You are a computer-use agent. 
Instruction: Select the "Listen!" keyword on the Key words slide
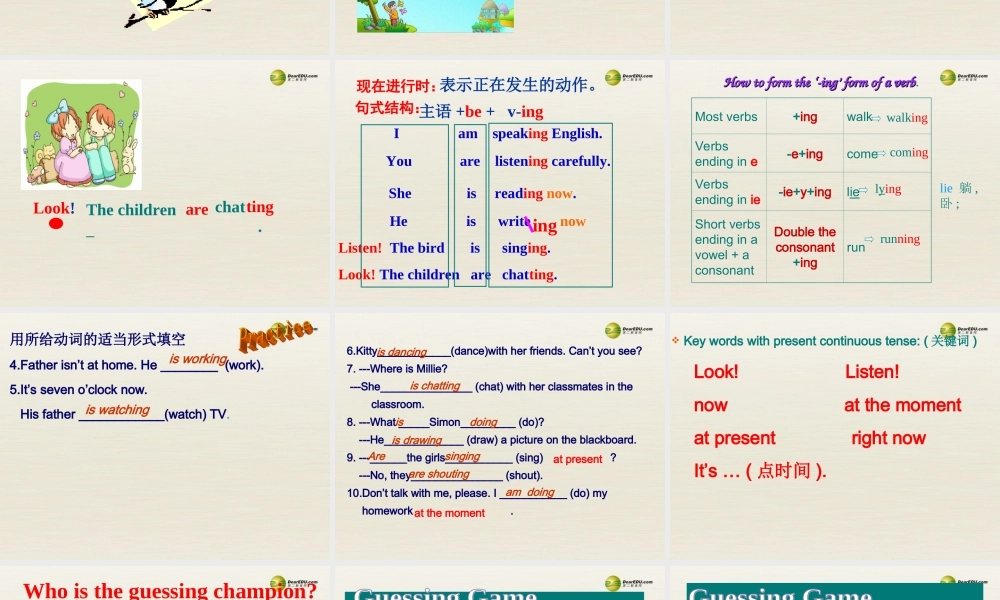[x=872, y=372]
